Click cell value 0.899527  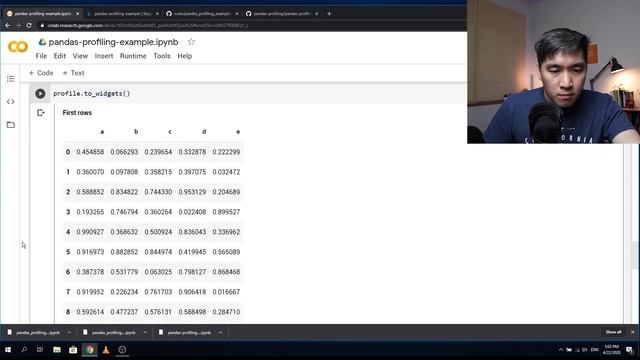coord(226,212)
